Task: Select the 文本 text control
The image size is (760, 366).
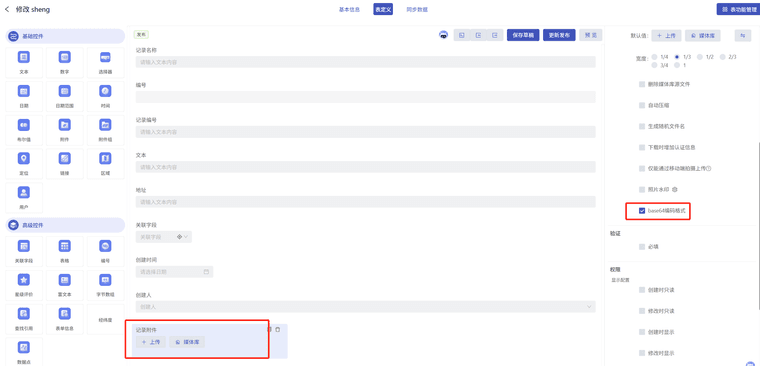Action: coord(24,63)
